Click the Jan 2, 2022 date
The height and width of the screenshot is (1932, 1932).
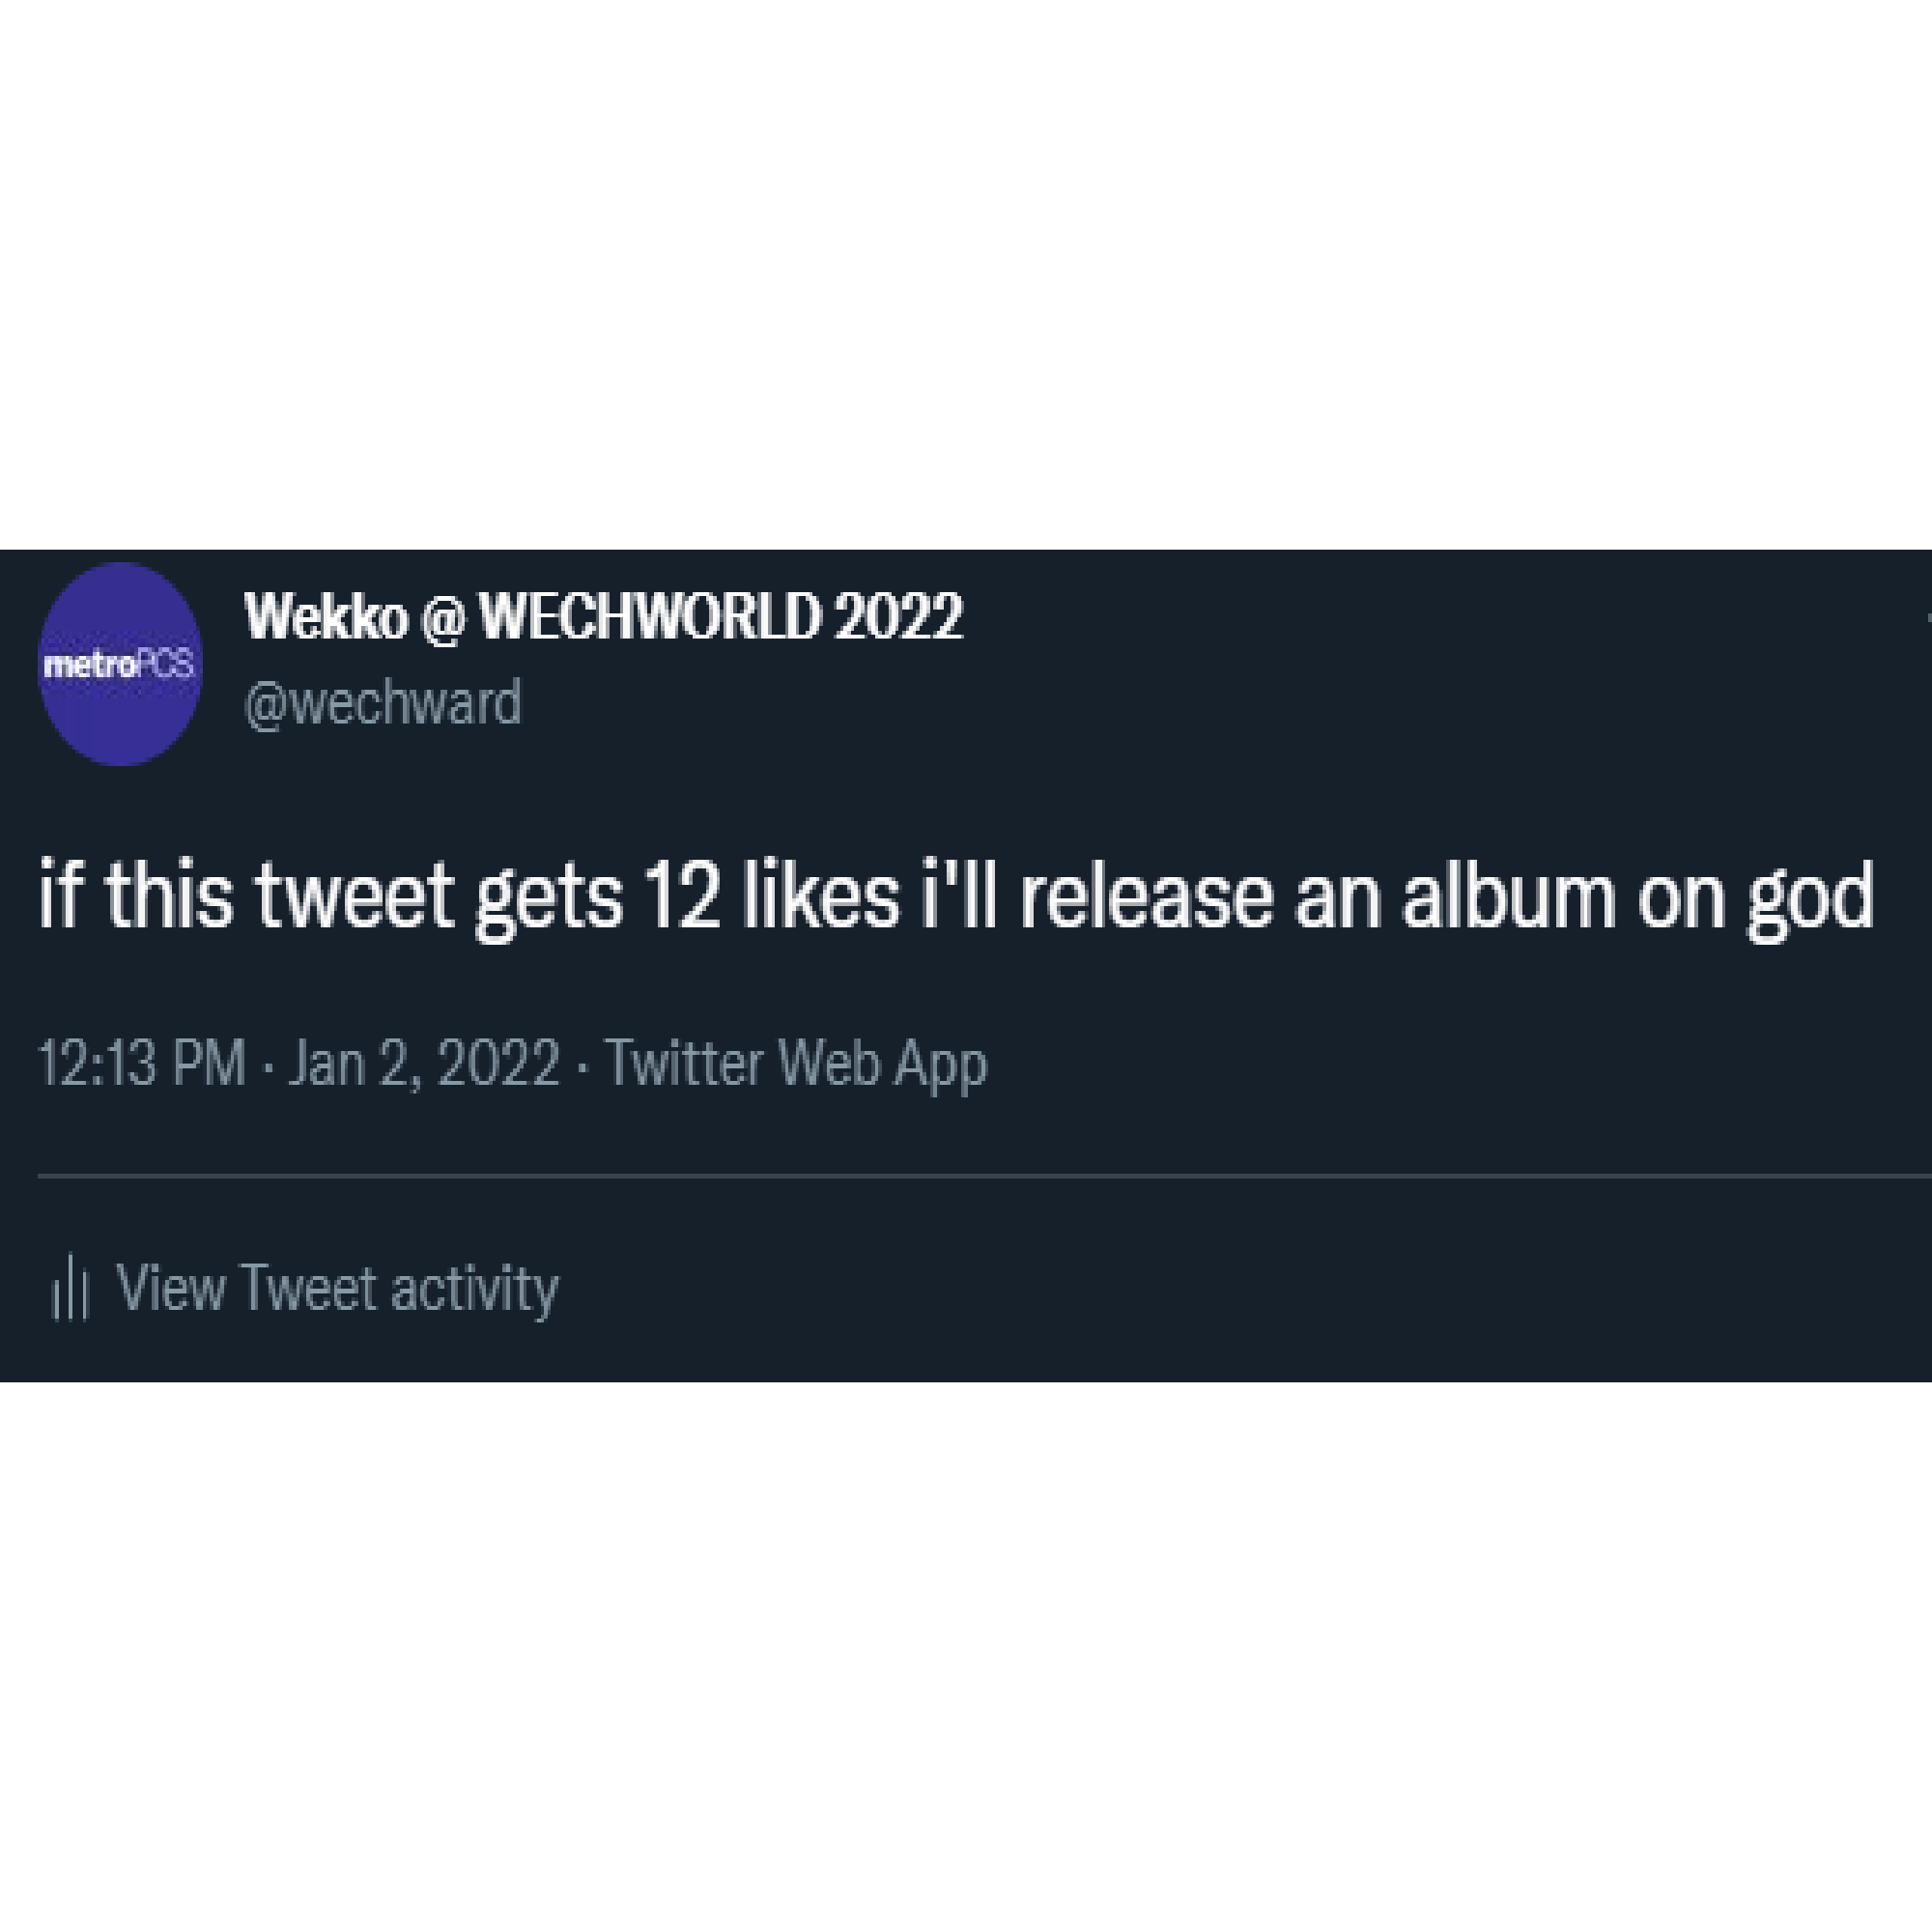(x=424, y=1063)
